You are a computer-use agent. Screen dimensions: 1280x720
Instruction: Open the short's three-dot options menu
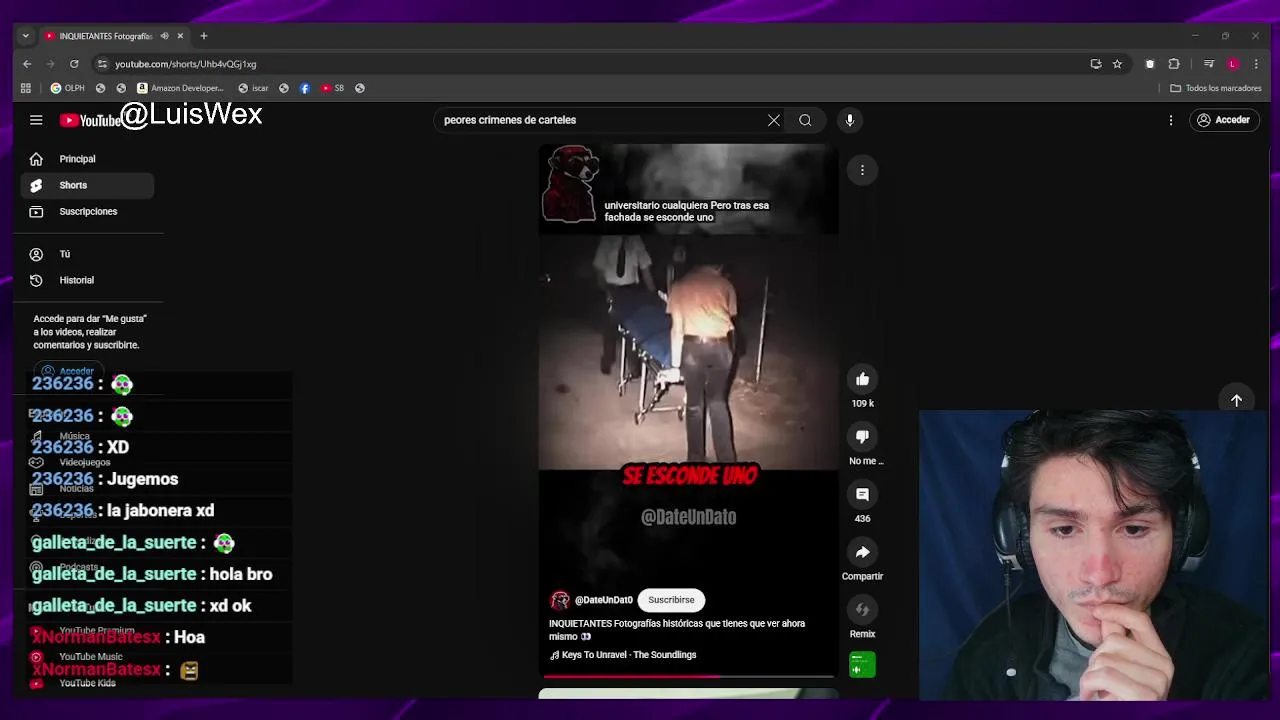[x=862, y=170]
